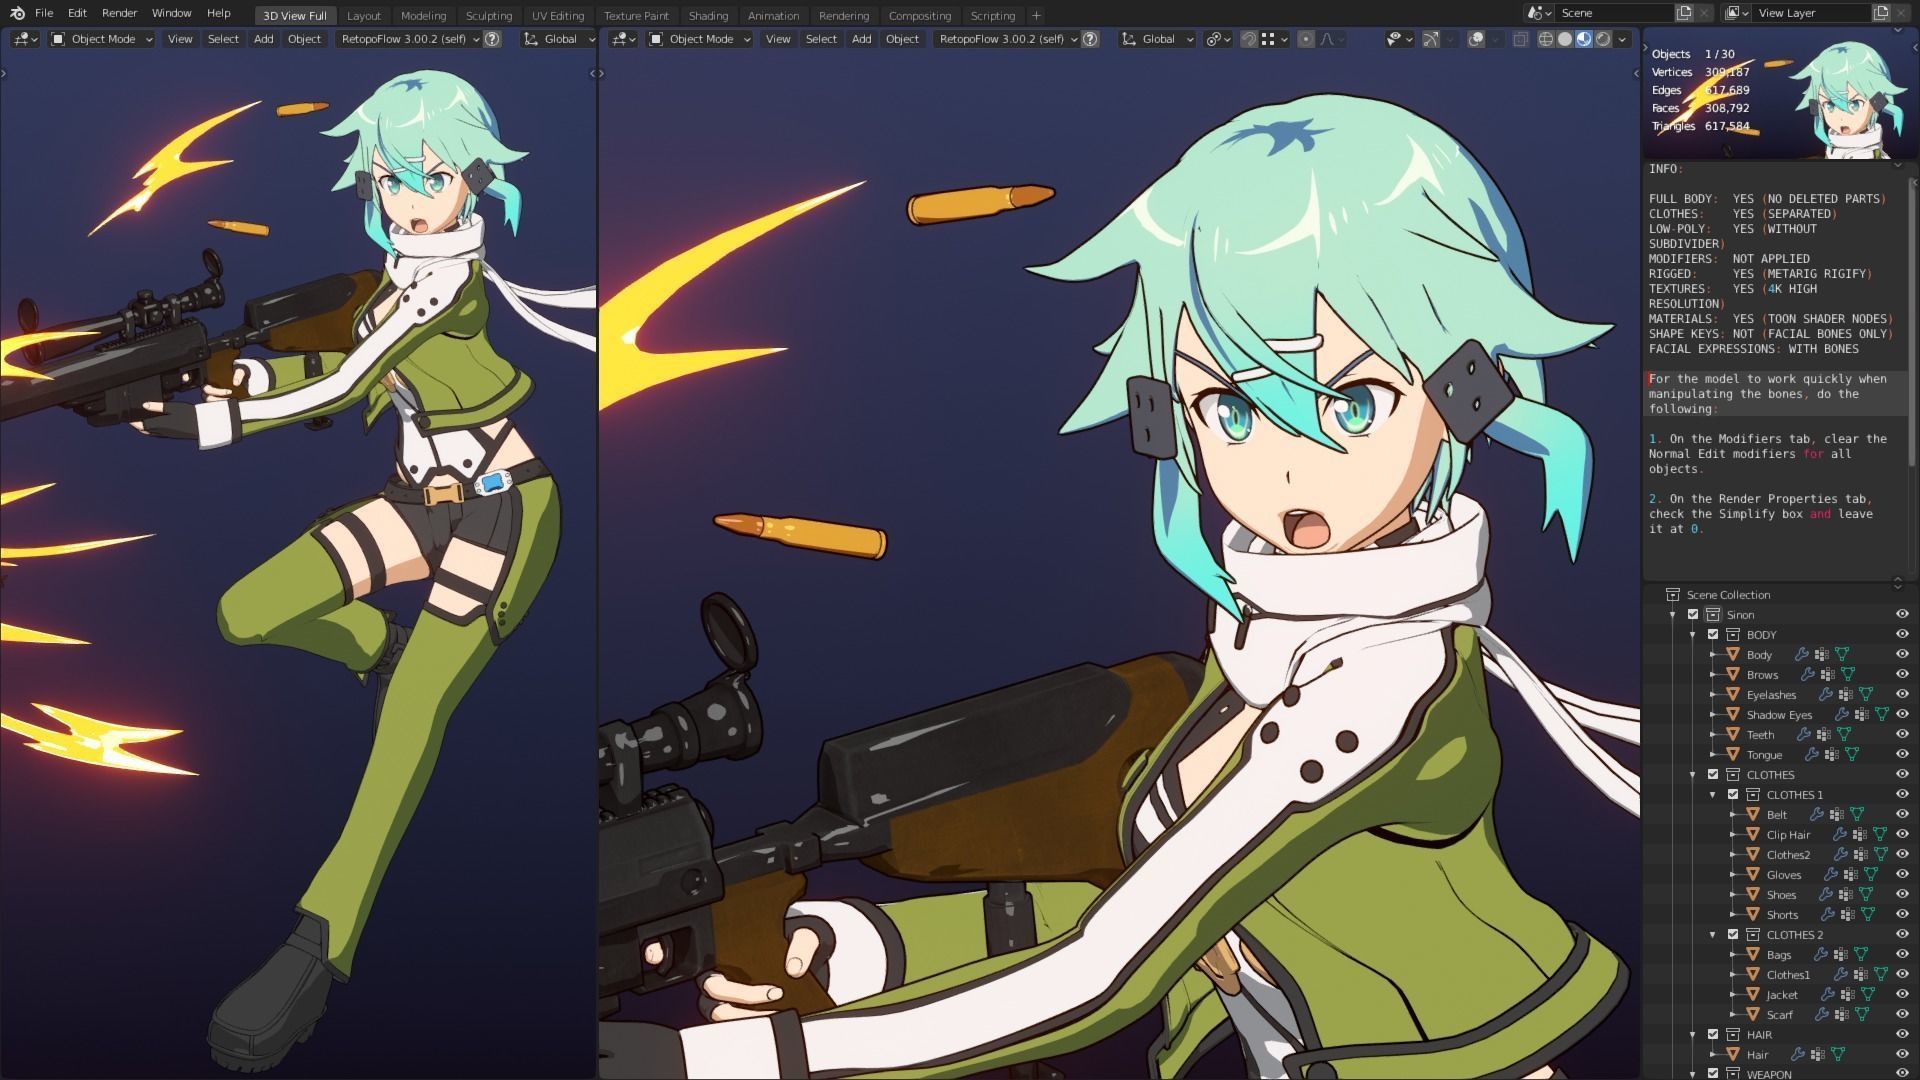Open the RetopoFlow help icon in the right viewport
Image resolution: width=1920 pixels, height=1080 pixels.
coord(1090,39)
